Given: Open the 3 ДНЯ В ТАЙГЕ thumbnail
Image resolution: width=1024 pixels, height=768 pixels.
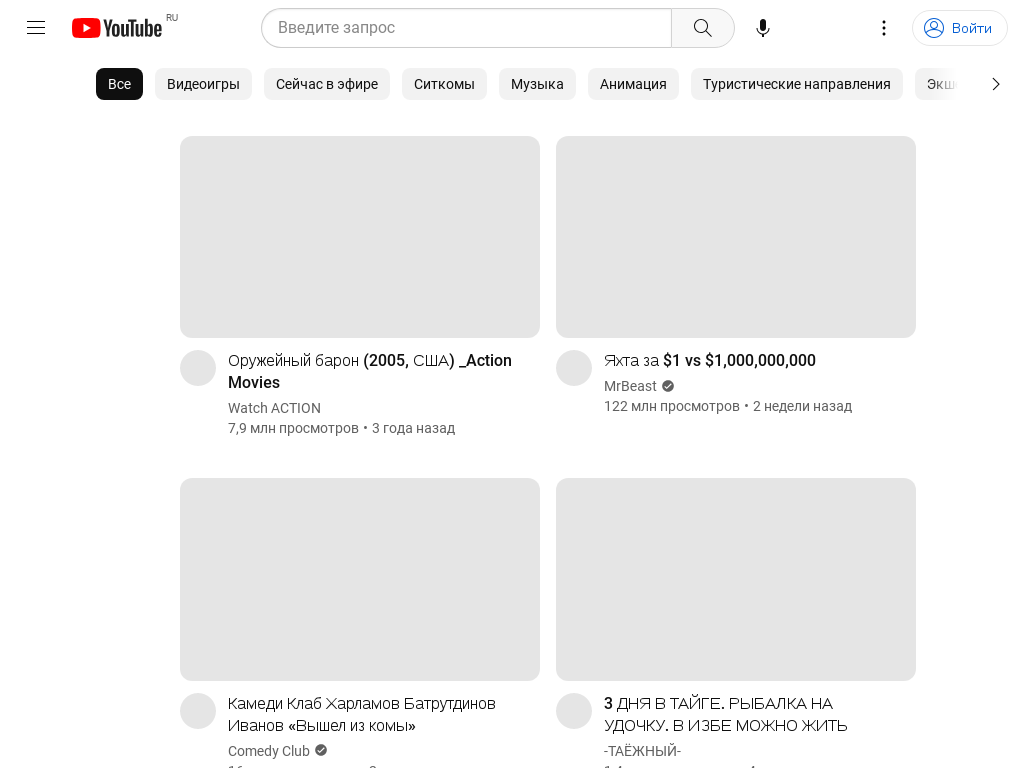Looking at the screenshot, I should pyautogui.click(x=736, y=579).
